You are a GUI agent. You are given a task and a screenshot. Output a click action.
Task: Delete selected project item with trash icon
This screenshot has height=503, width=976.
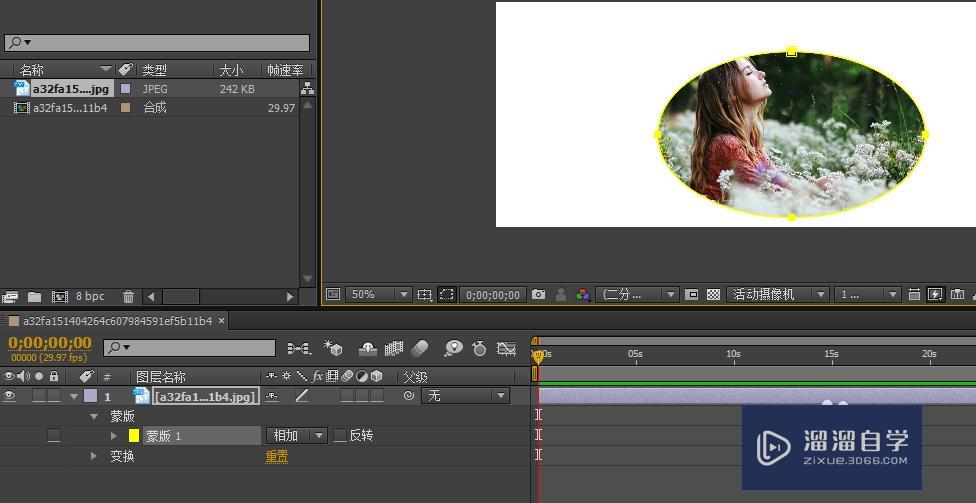click(x=128, y=297)
